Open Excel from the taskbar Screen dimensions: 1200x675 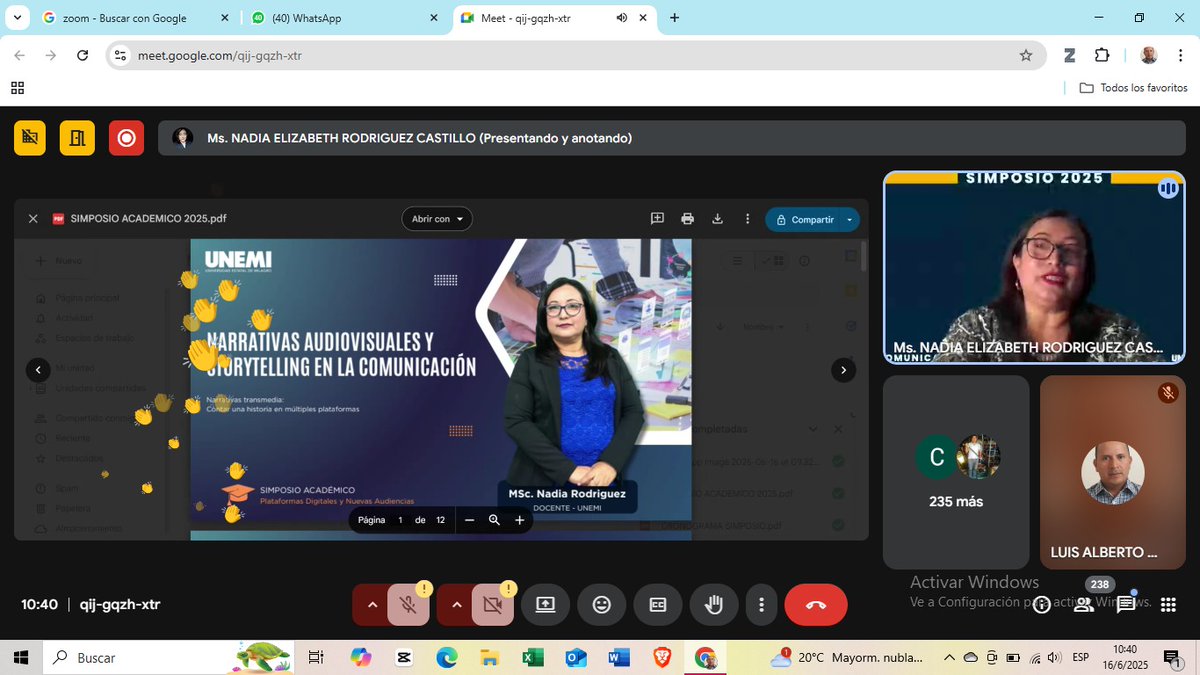(532, 657)
